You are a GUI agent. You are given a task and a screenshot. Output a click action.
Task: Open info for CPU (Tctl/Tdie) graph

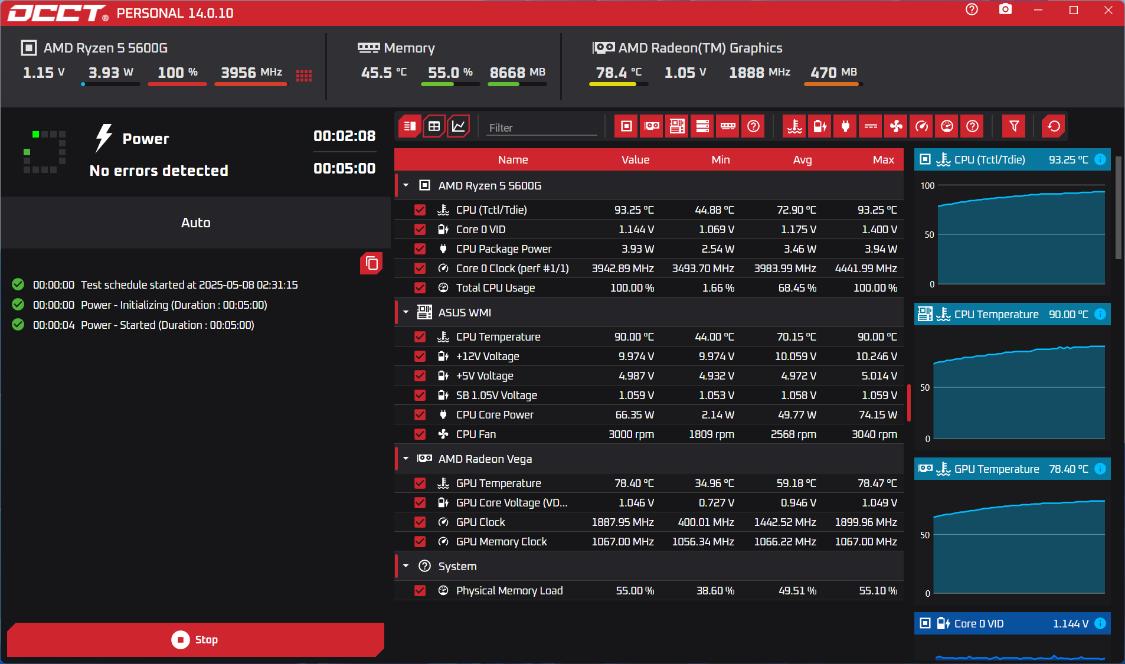pos(1100,159)
